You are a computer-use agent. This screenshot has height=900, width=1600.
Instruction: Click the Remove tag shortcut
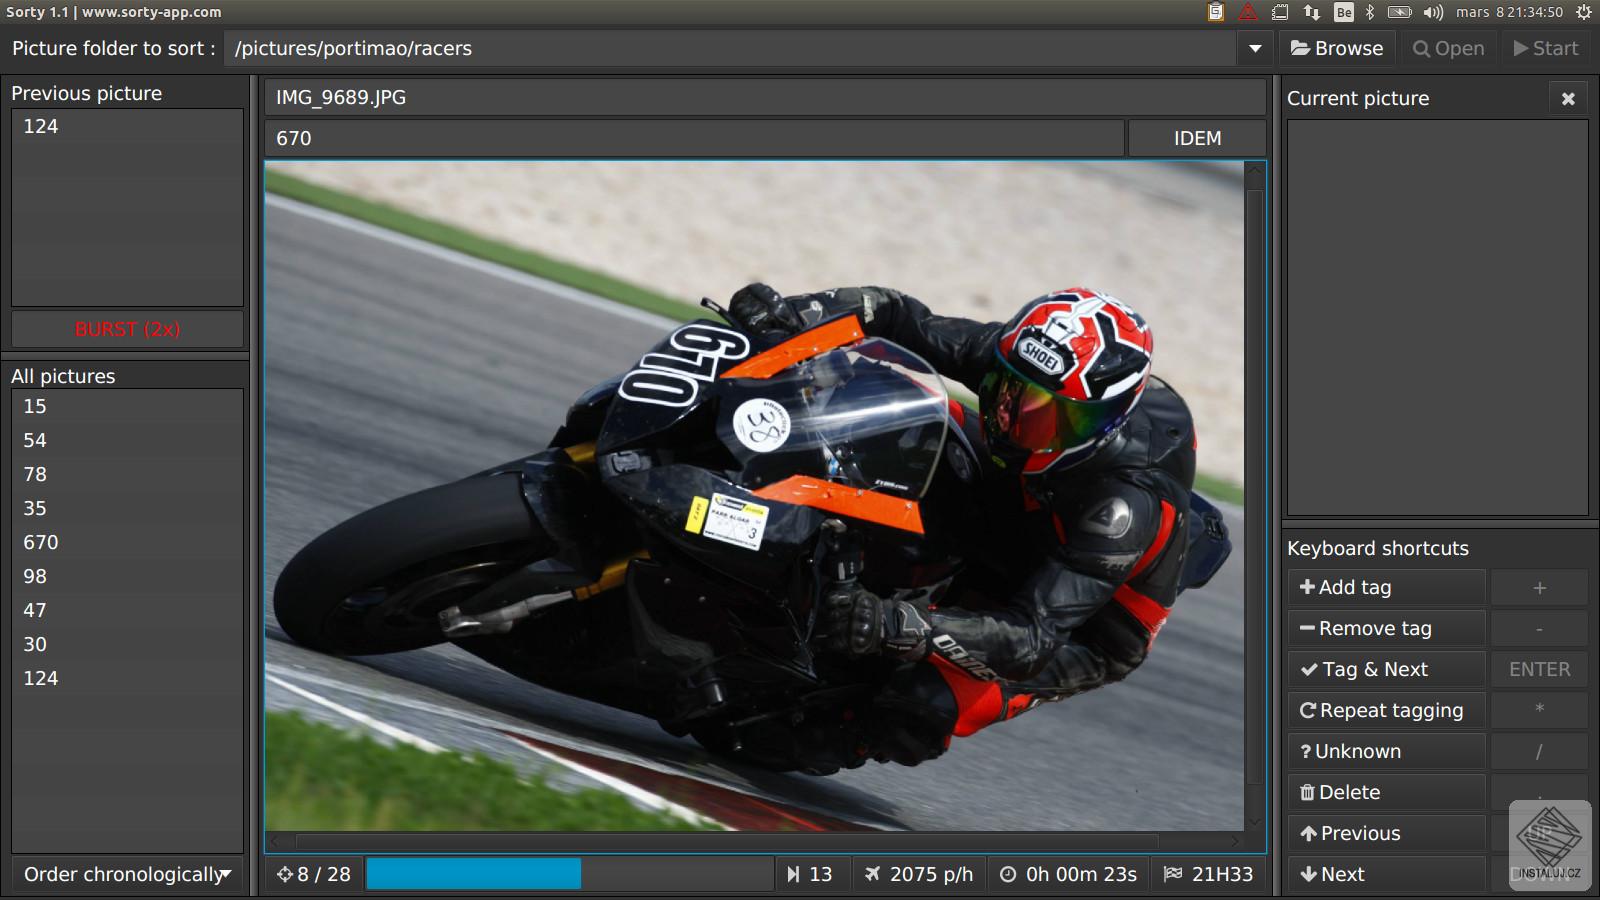coord(1386,628)
